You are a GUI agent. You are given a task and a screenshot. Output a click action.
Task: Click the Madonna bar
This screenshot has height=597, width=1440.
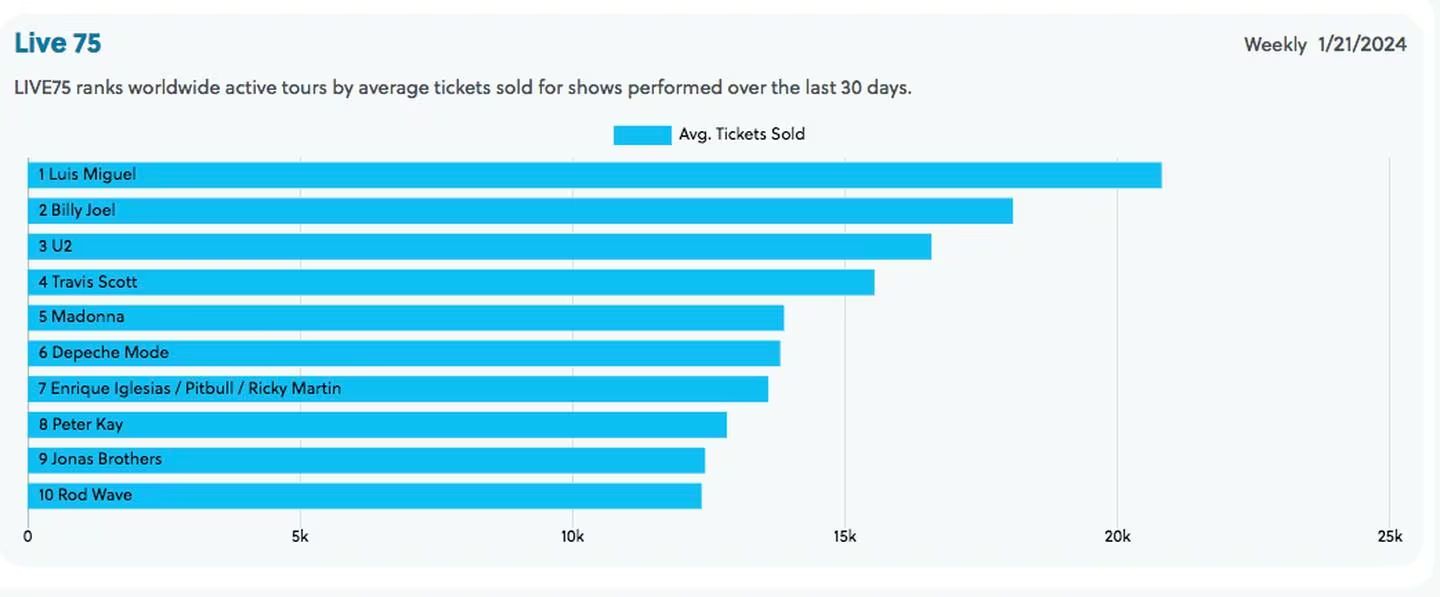tap(405, 317)
